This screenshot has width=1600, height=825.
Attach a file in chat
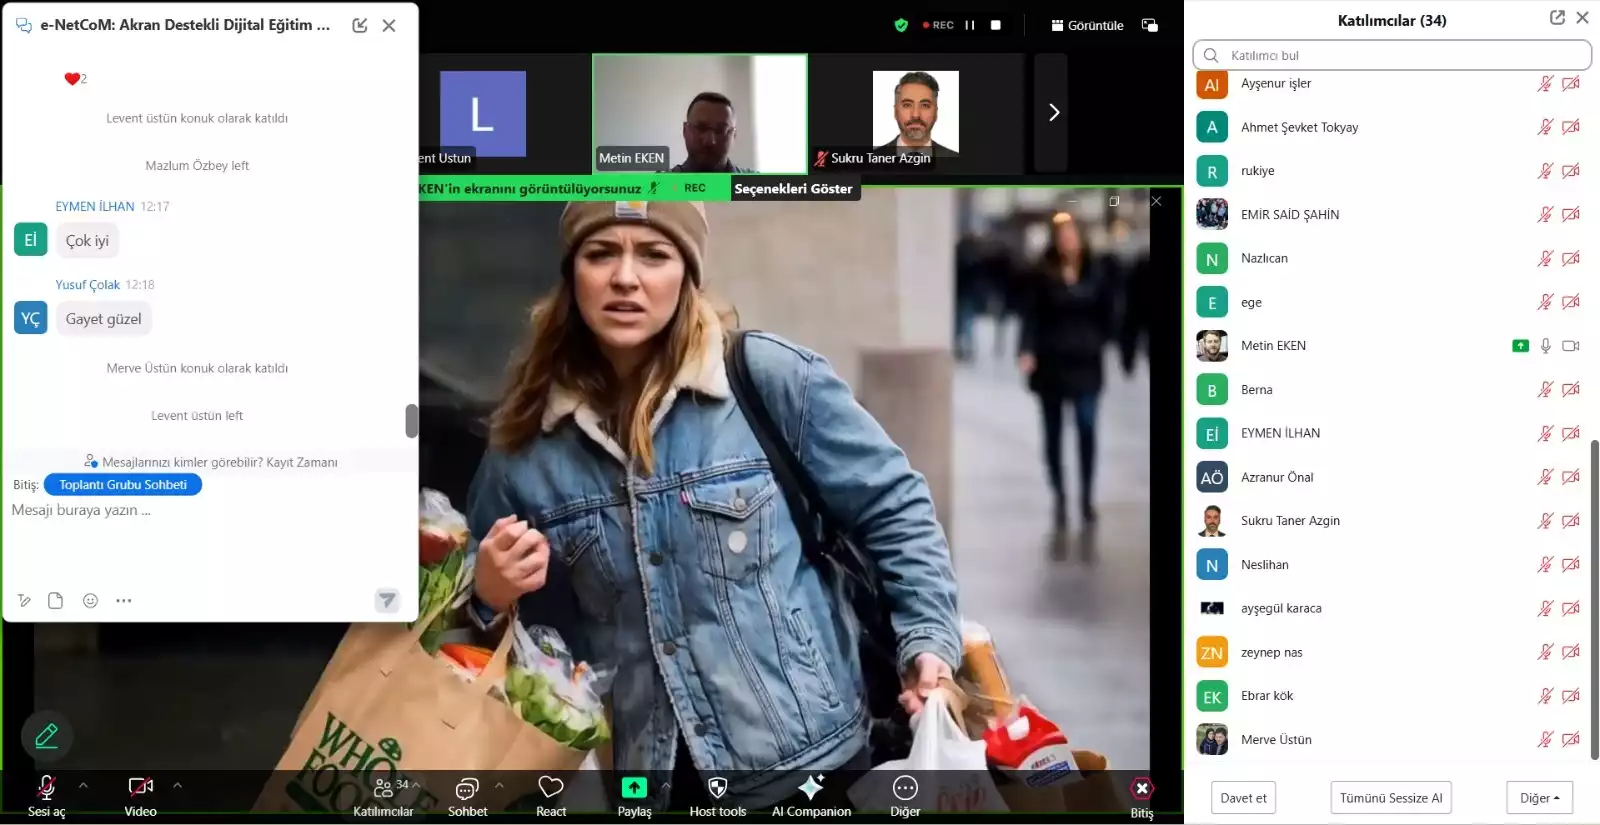click(56, 601)
